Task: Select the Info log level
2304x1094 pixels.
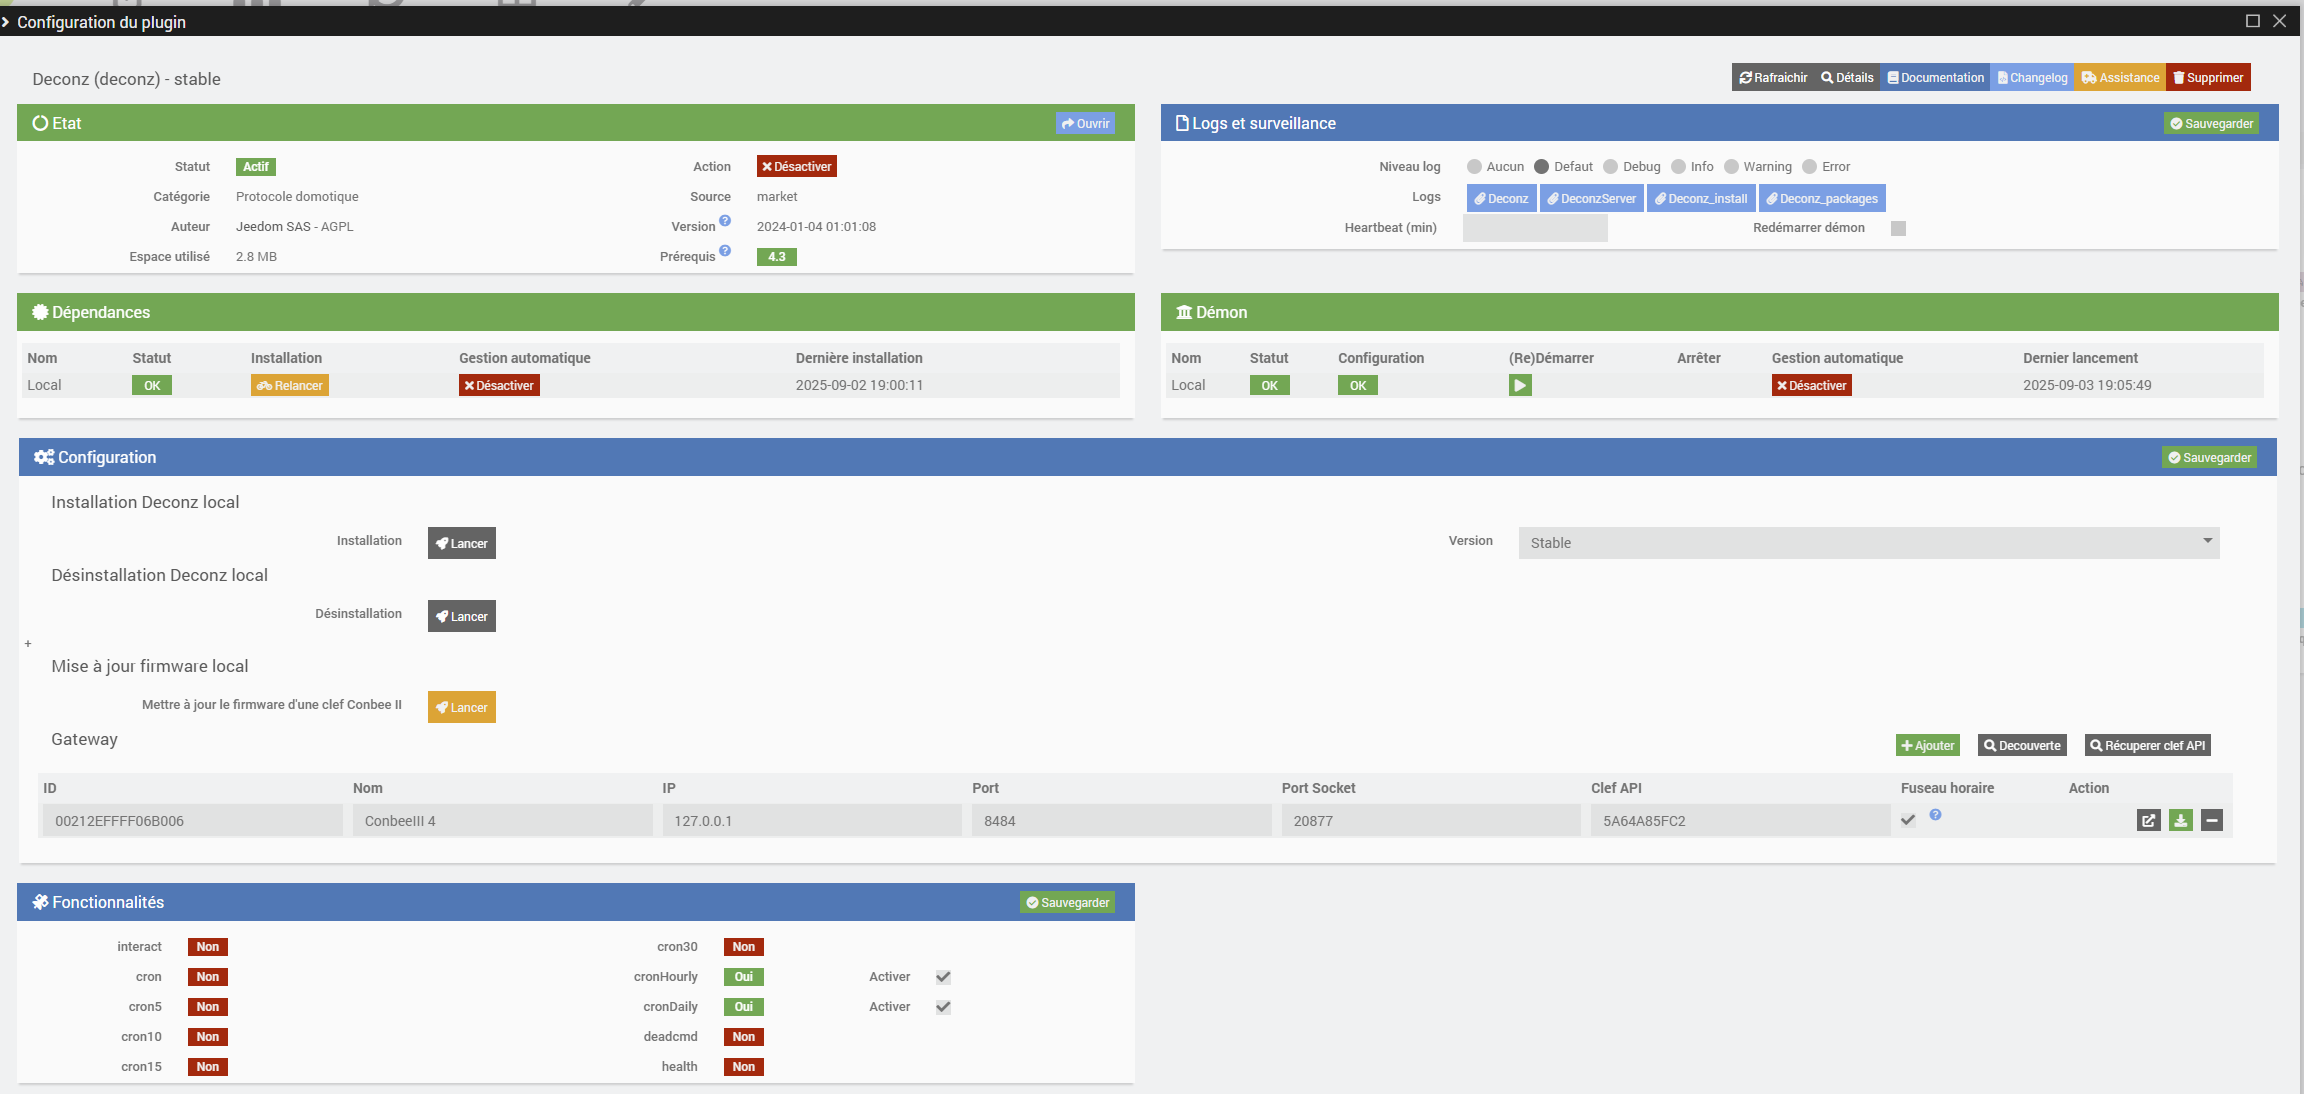Action: tap(1678, 167)
